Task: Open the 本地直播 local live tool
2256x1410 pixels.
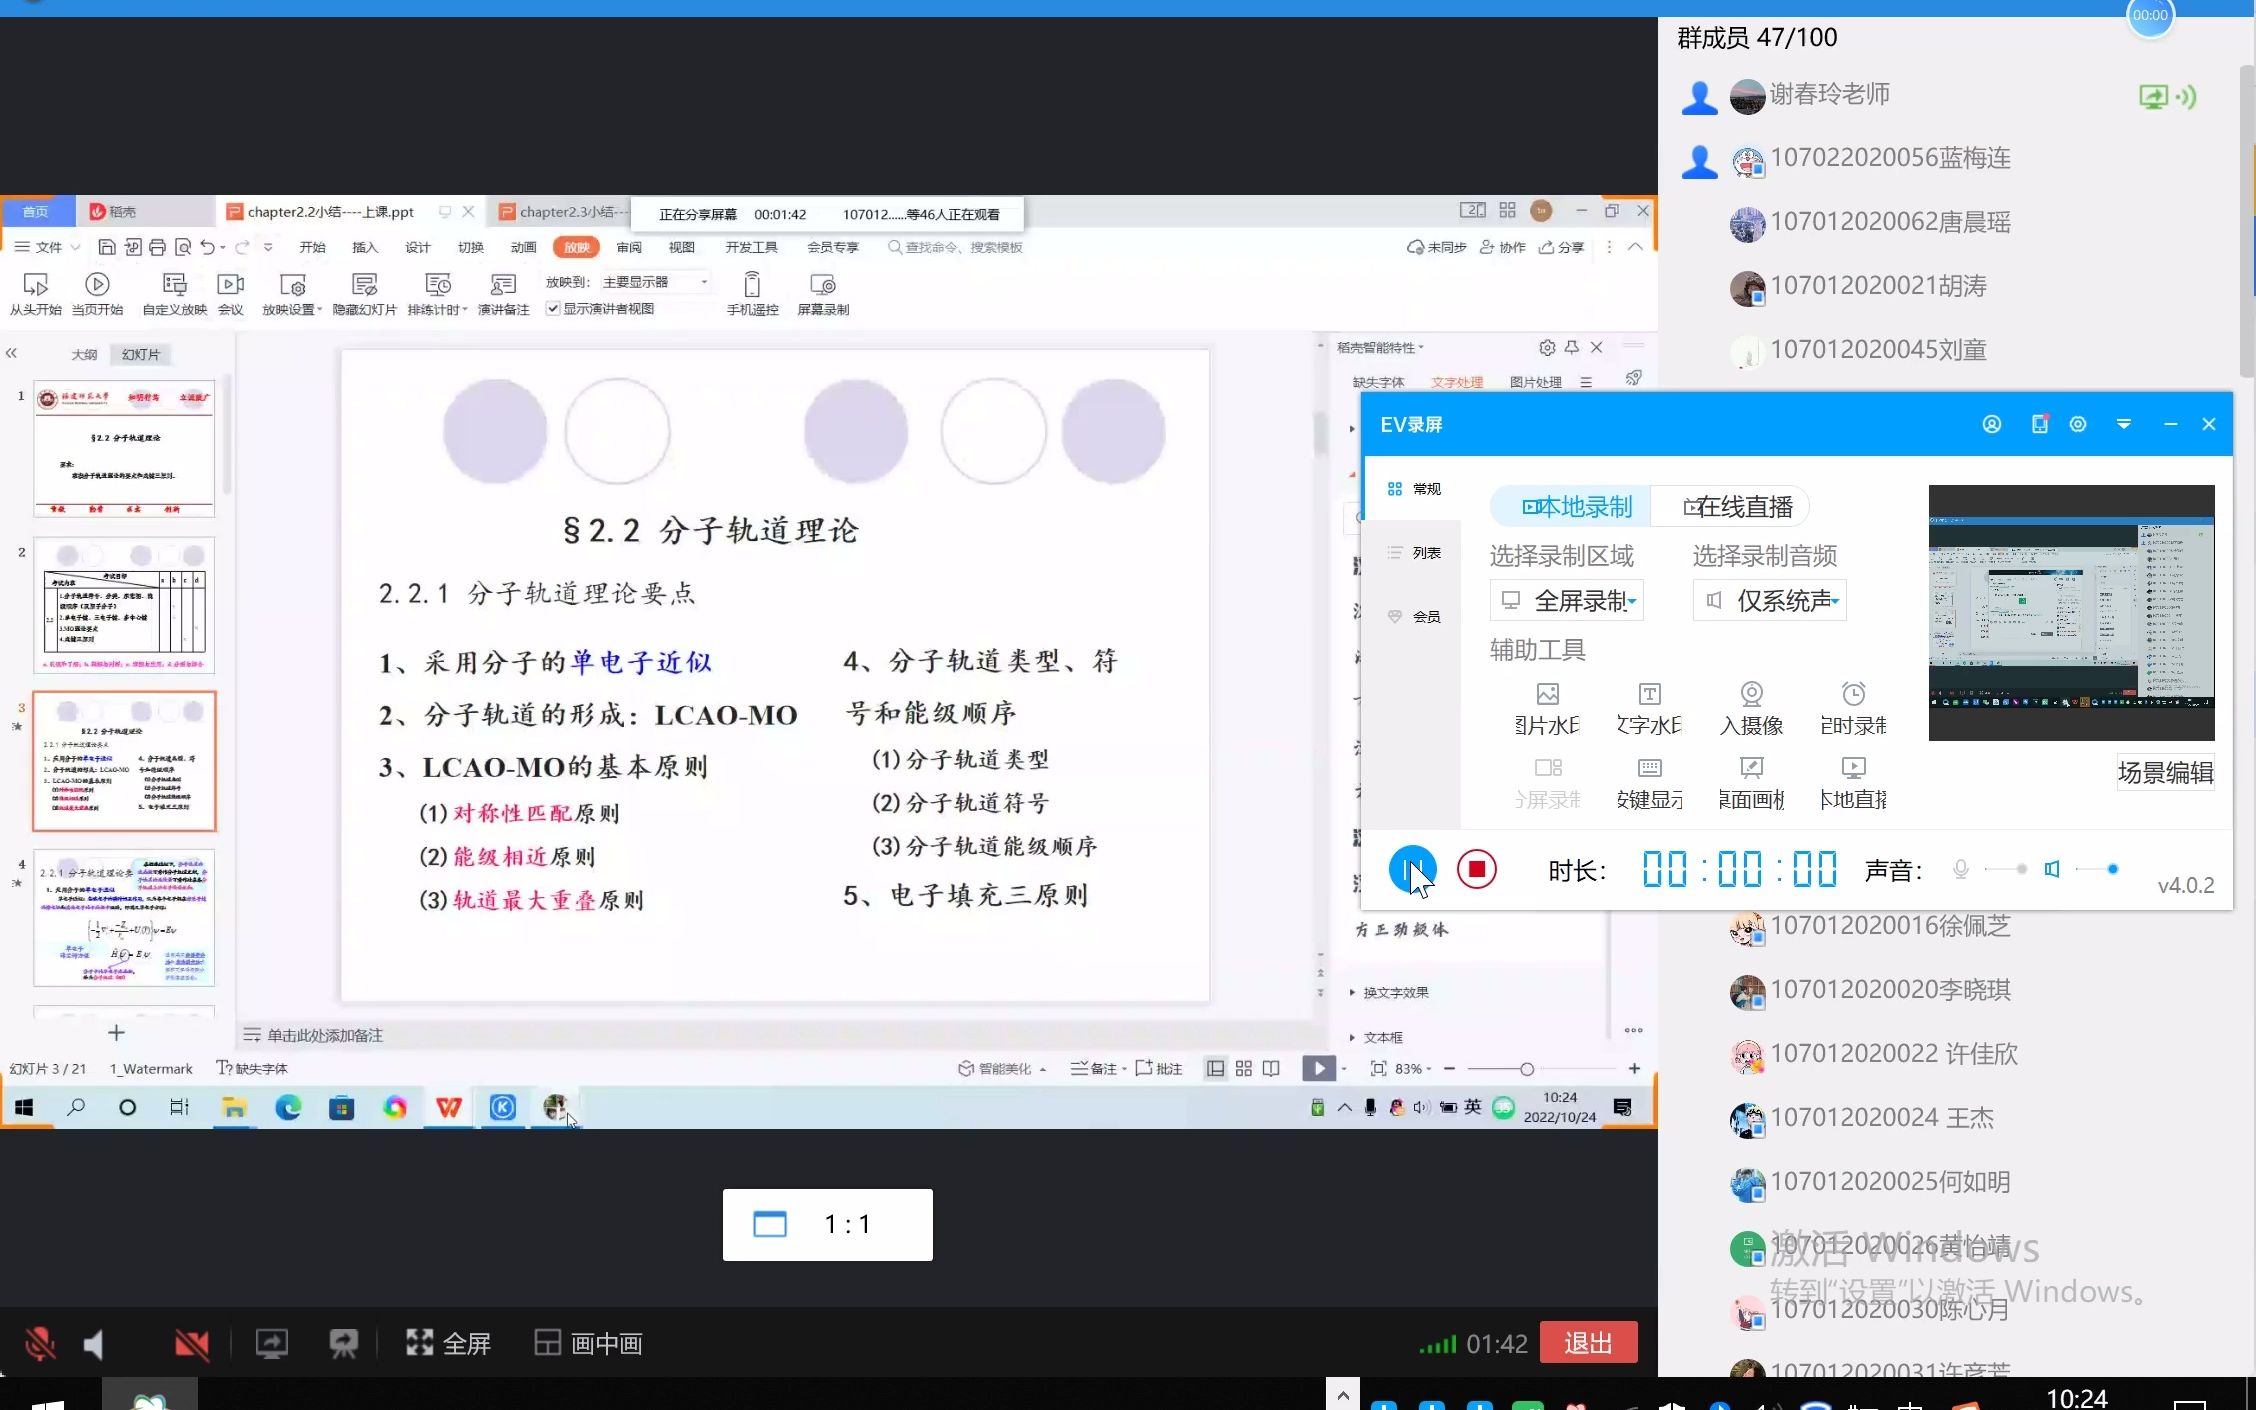Action: click(x=1853, y=783)
